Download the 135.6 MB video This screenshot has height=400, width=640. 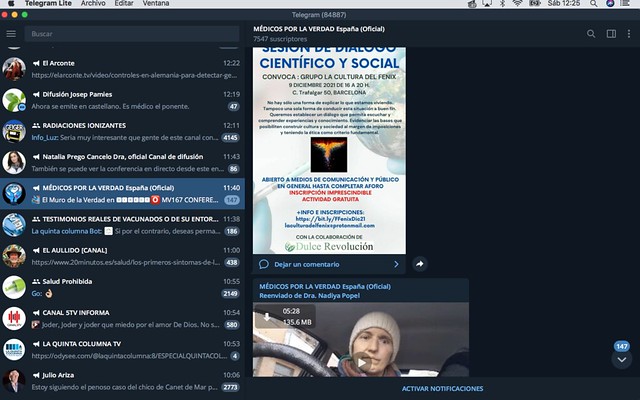click(x=267, y=317)
